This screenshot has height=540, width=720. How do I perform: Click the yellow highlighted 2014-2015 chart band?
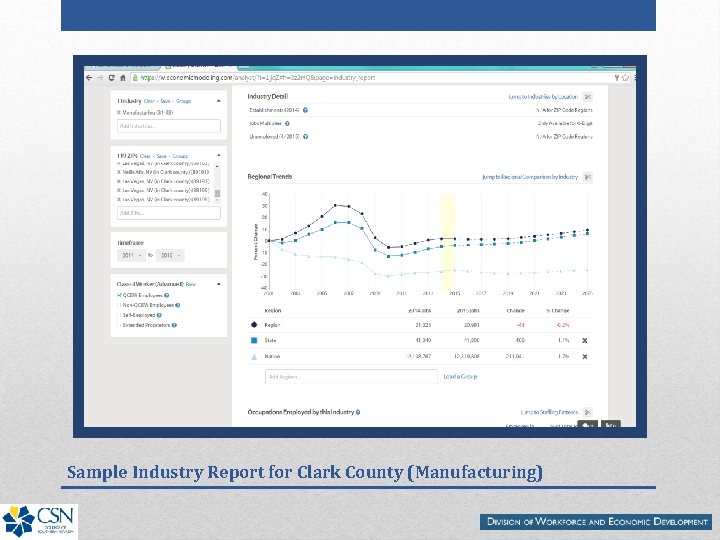[x=448, y=242]
